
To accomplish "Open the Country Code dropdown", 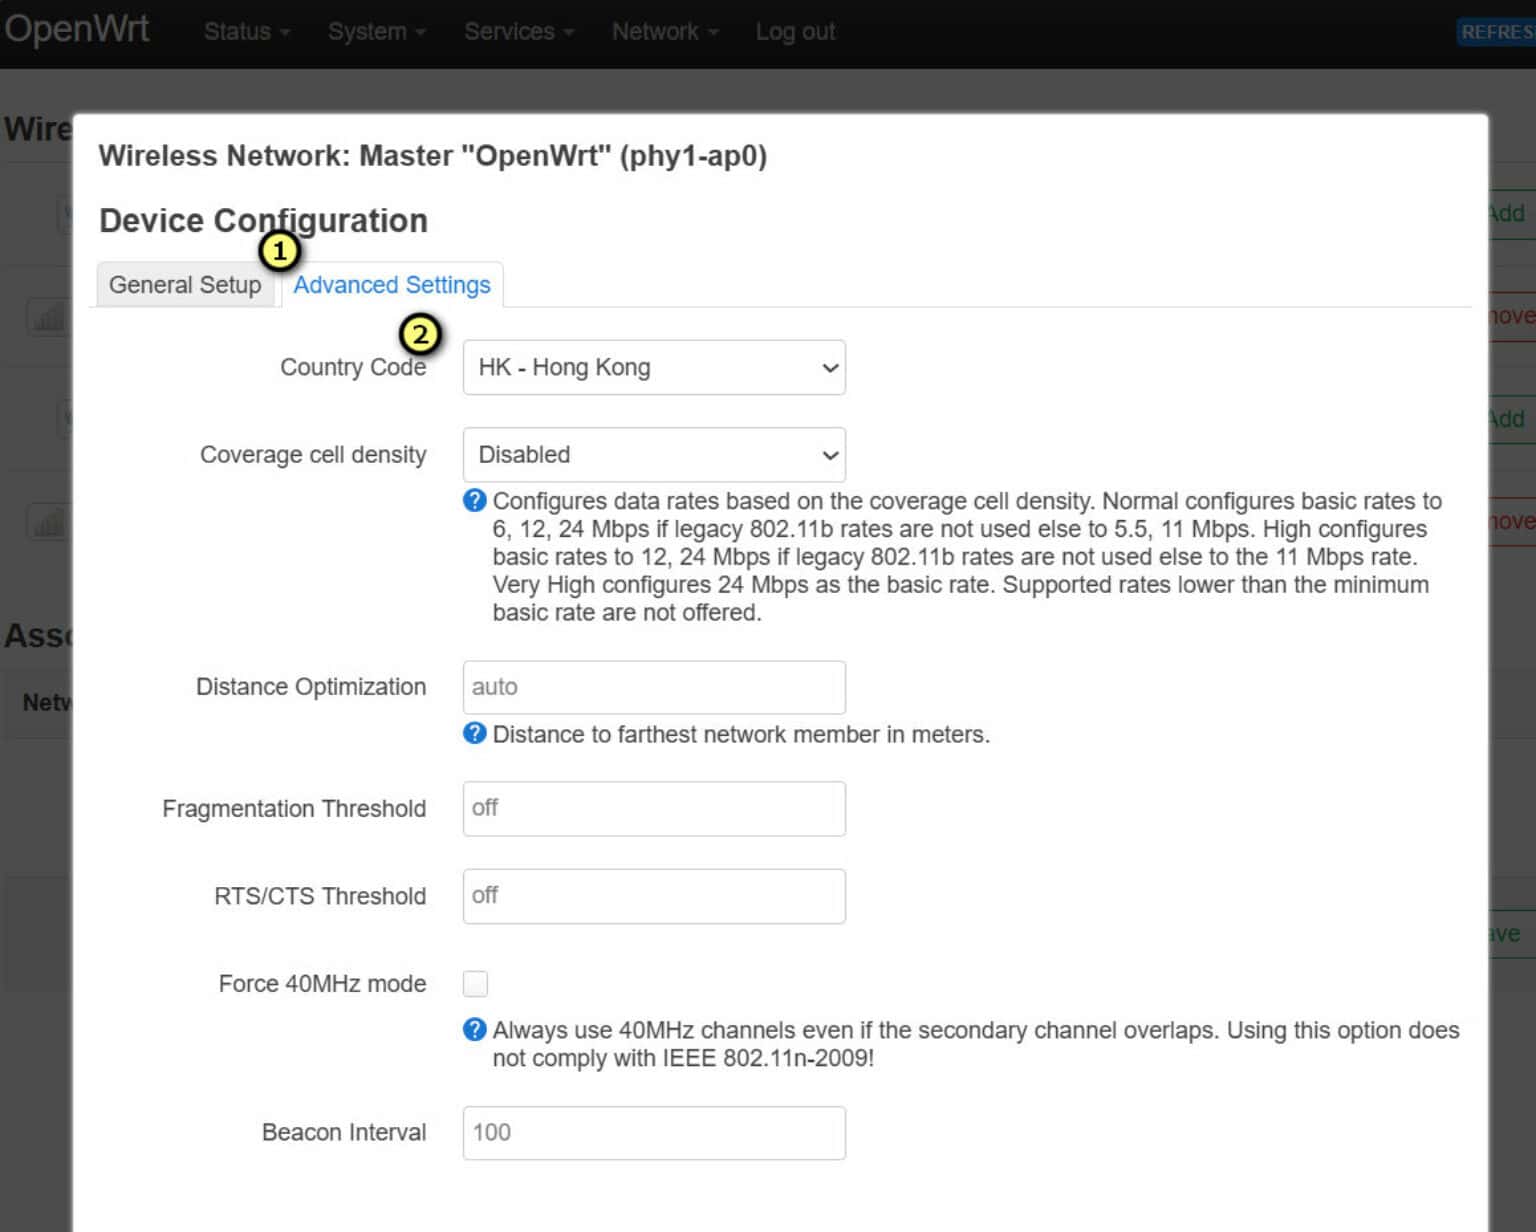I will (x=654, y=368).
